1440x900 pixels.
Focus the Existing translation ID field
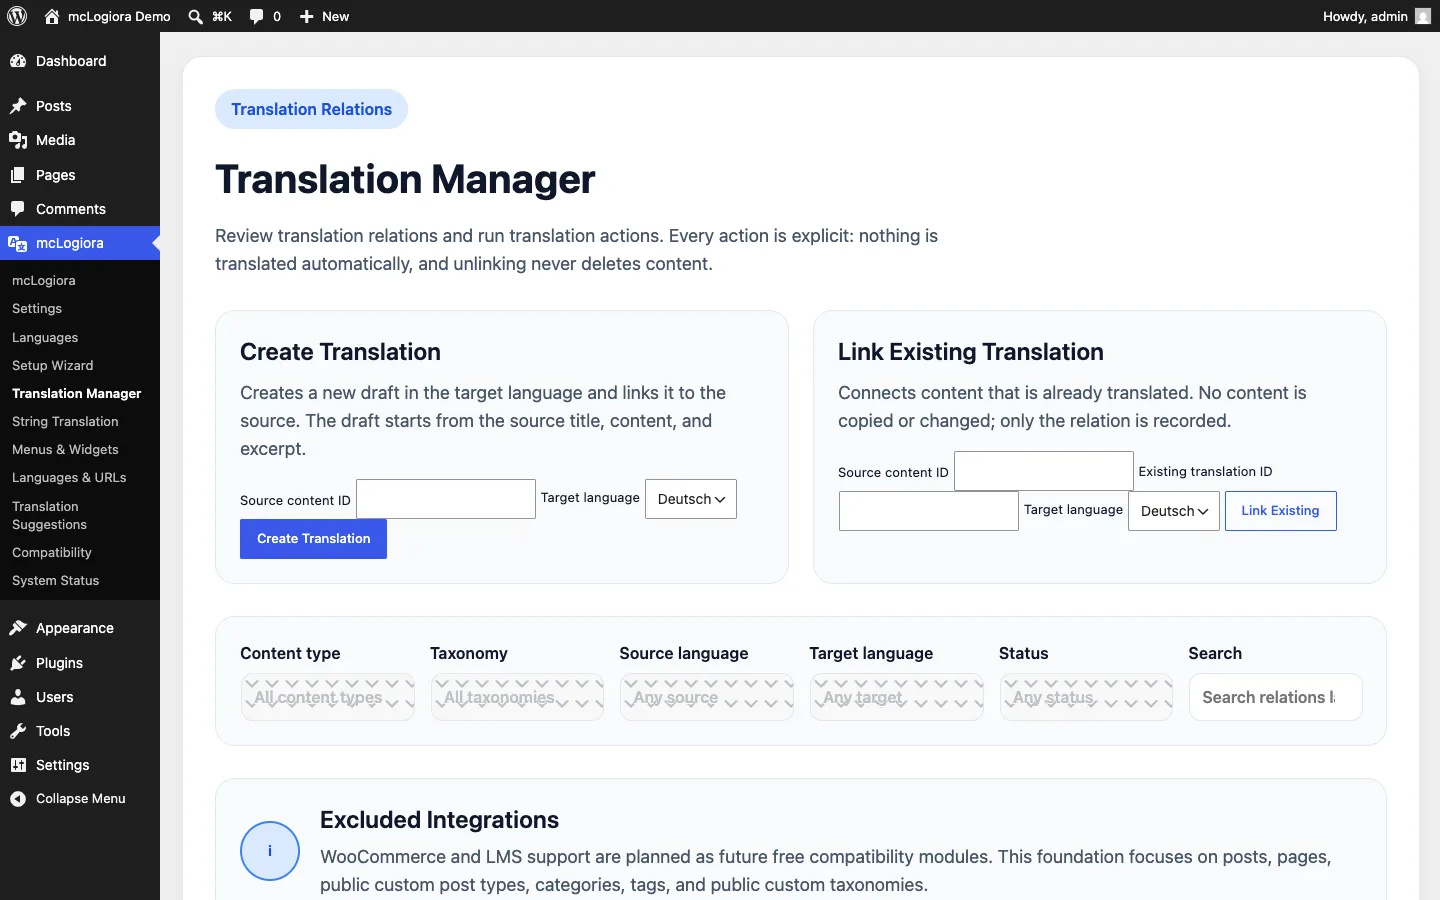929,511
